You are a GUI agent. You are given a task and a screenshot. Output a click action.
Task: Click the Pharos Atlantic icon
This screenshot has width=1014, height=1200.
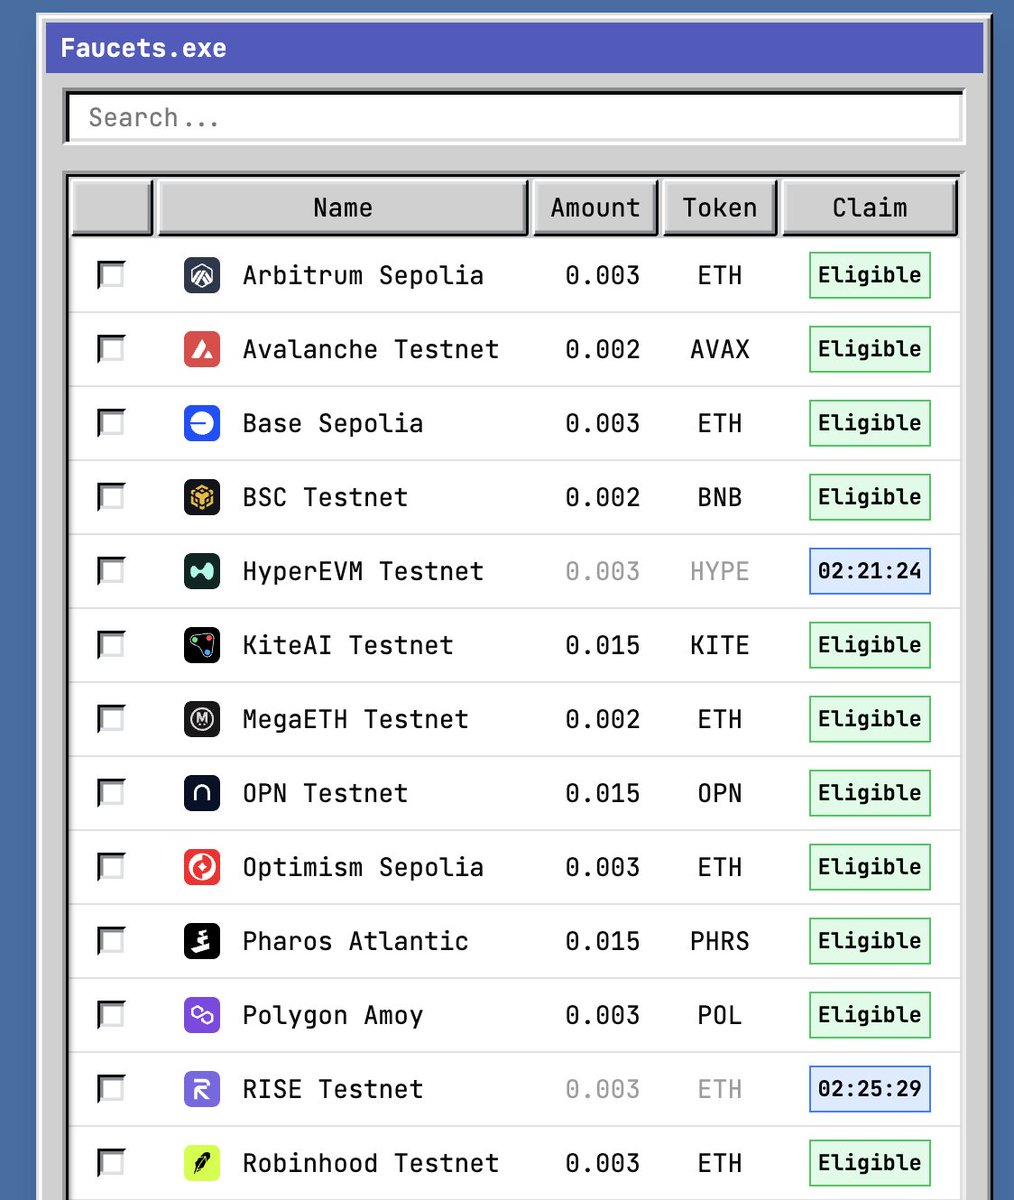point(202,941)
